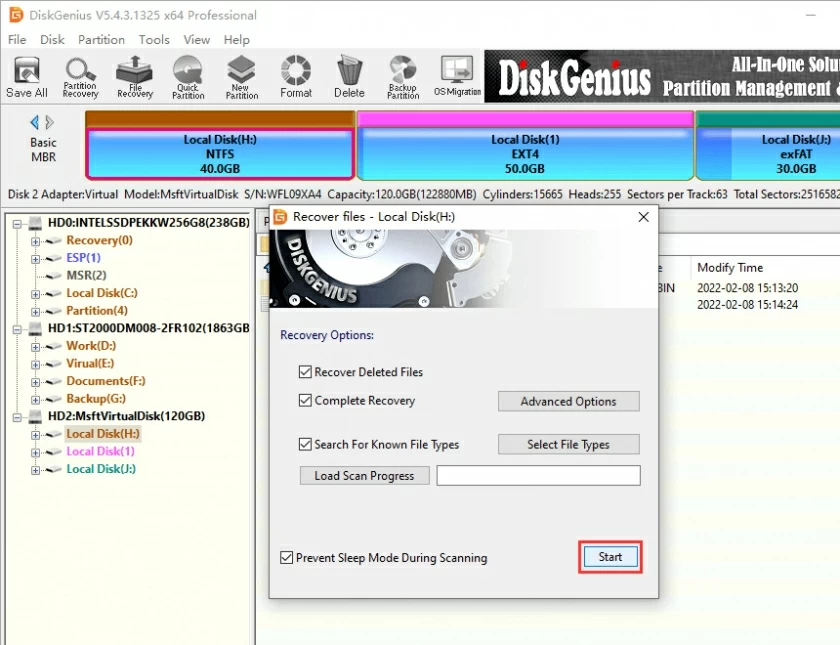Select the Partition Recovery tool

point(80,75)
